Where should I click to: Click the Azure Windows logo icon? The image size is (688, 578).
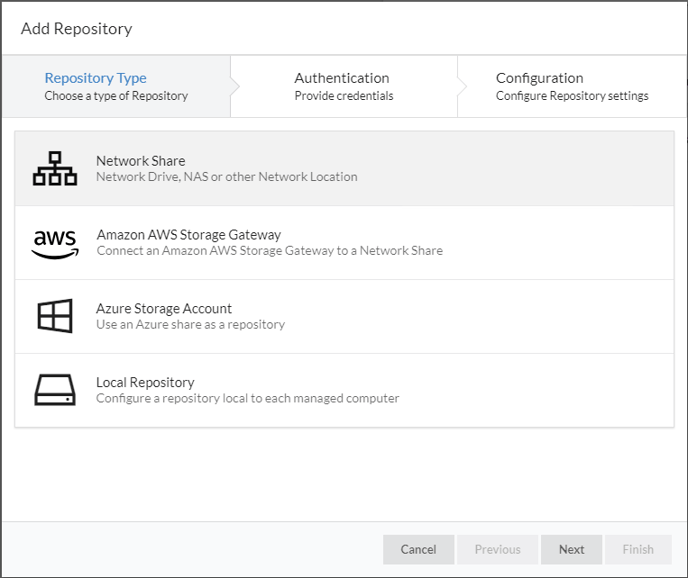(x=55, y=316)
